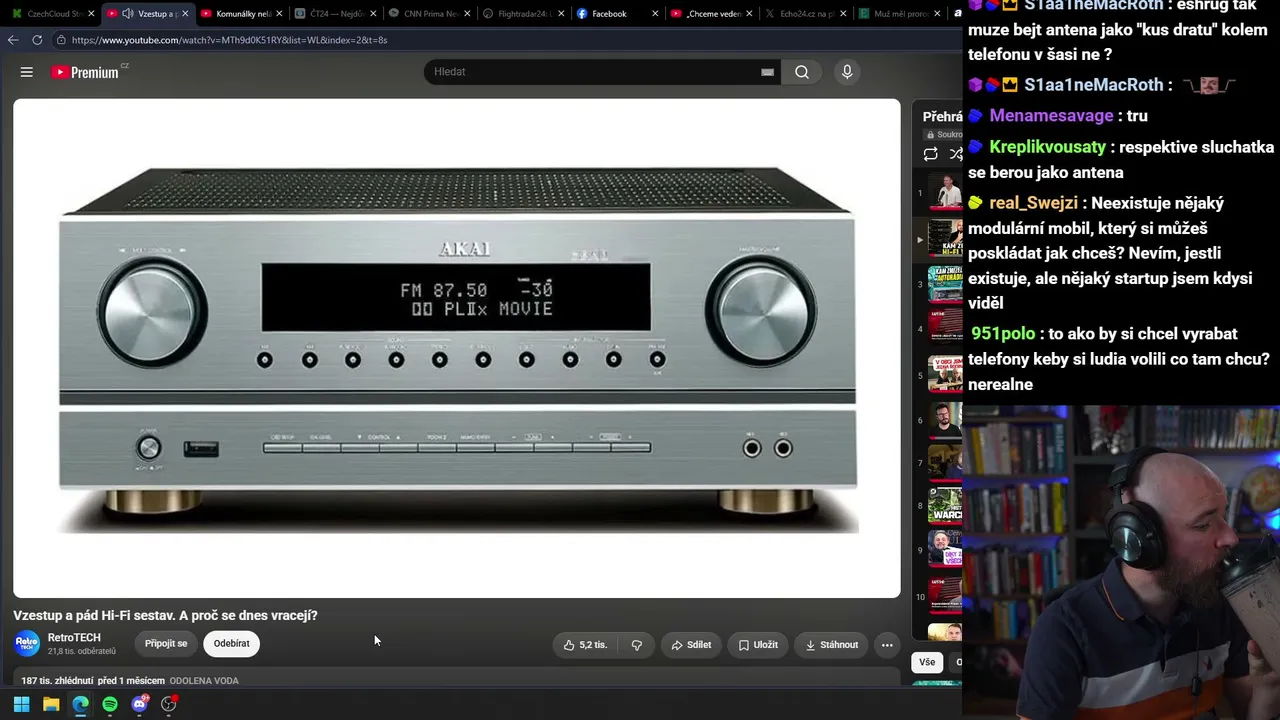
Task: Play playlist video number 8
Action: pyautogui.click(x=945, y=506)
